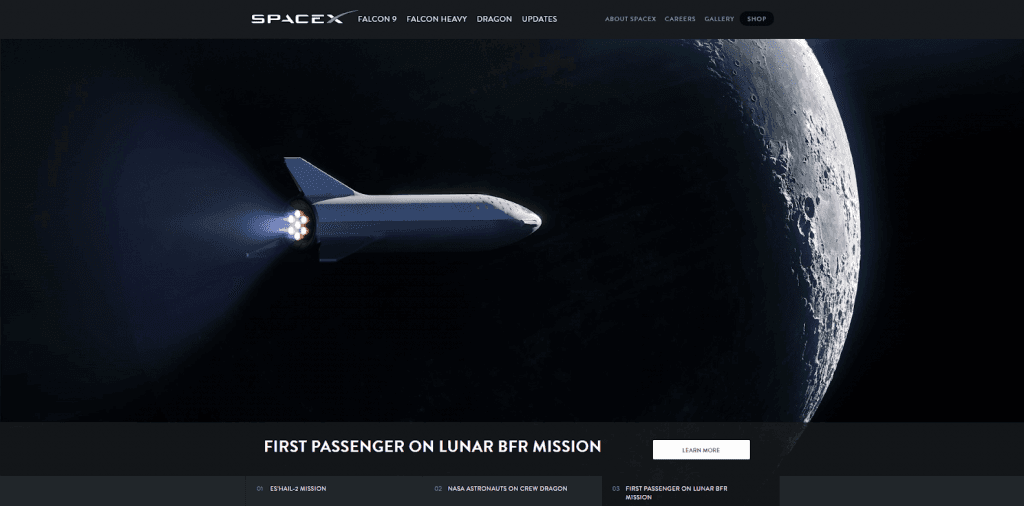Click the headline First Passenger on Lunar BFR Mission
Image resolution: width=1024 pixels, height=506 pixels.
click(432, 447)
